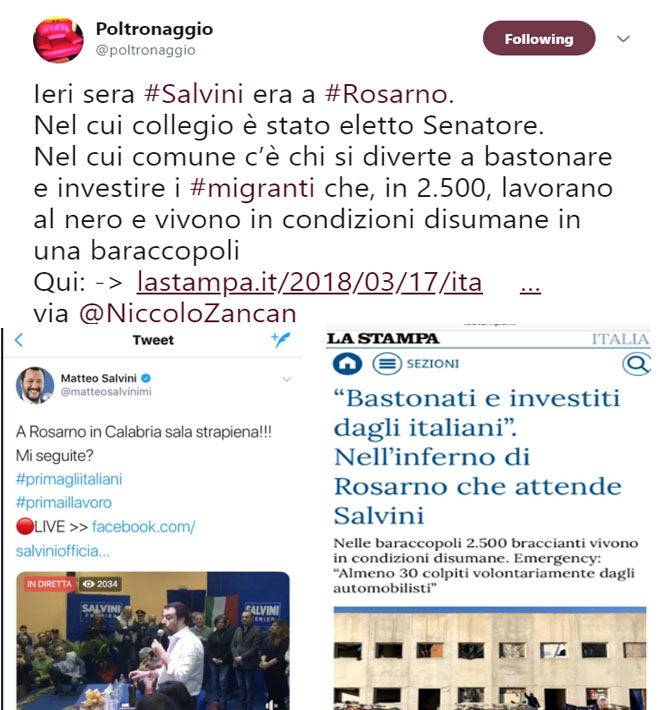
Task: Open the lastampa.it/2018/03/17/ita link
Action: coord(309,282)
